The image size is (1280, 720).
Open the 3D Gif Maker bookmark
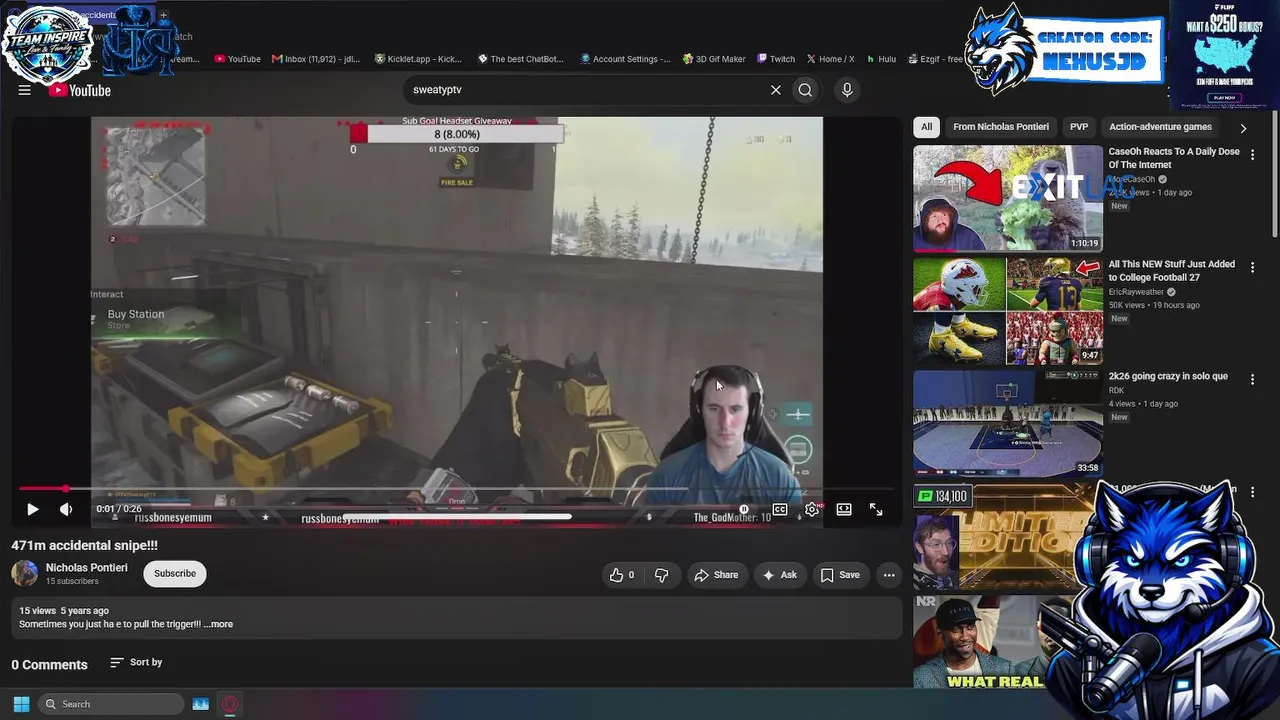(714, 59)
